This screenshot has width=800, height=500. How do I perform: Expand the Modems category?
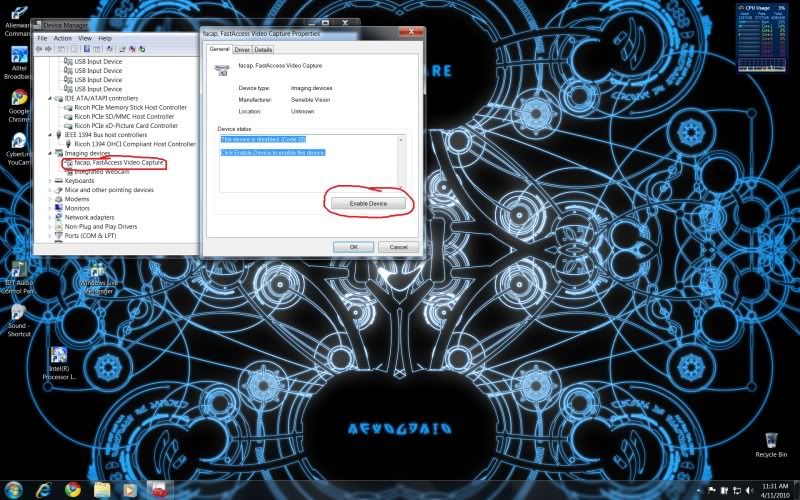[x=50, y=199]
